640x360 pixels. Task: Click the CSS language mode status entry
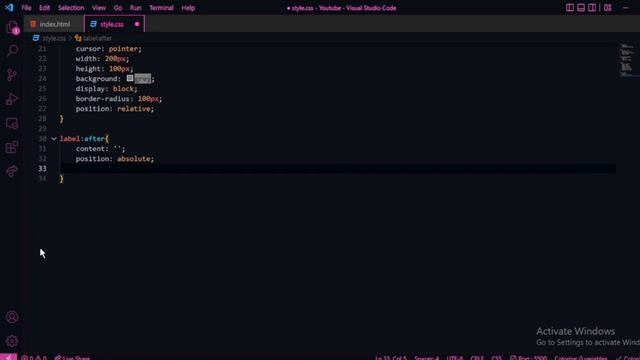(496, 358)
